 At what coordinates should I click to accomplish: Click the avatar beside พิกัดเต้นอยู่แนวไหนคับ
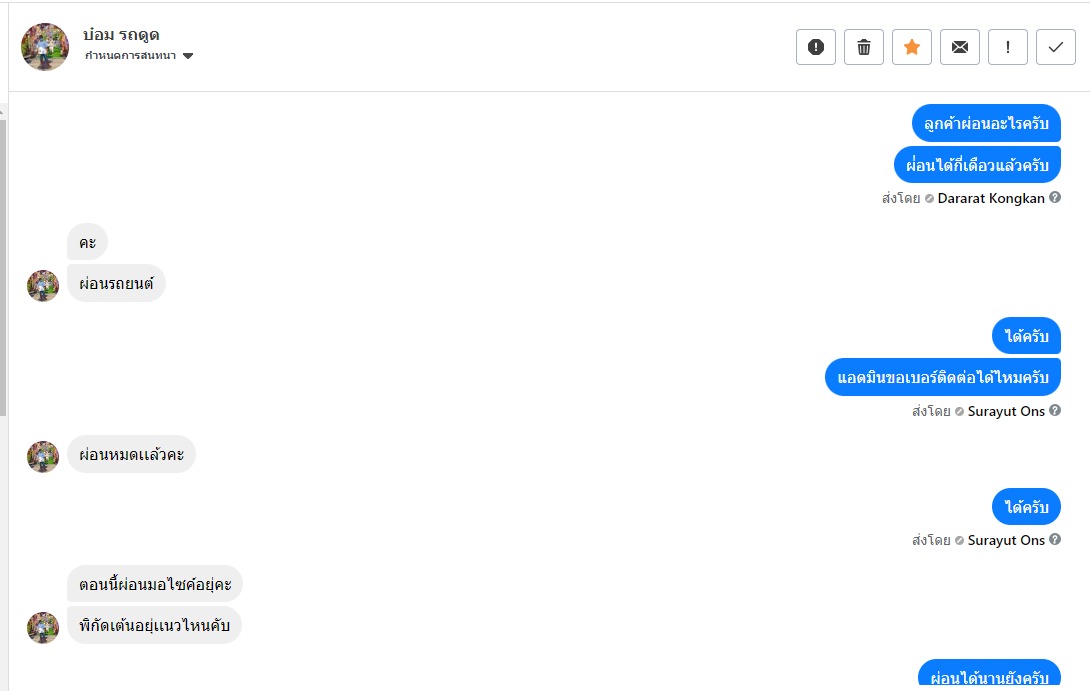43,628
